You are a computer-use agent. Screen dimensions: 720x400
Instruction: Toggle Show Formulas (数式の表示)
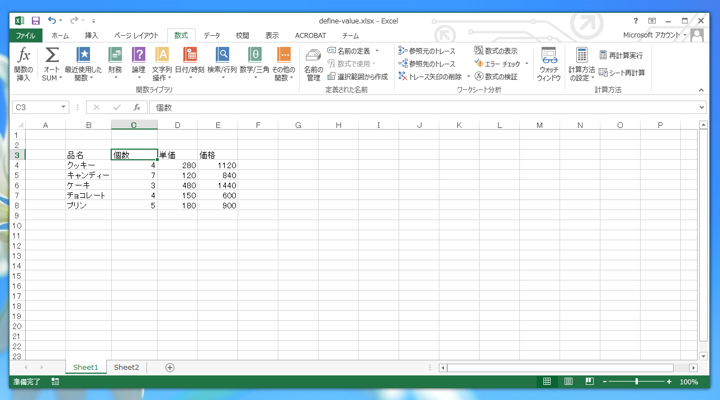click(x=496, y=51)
